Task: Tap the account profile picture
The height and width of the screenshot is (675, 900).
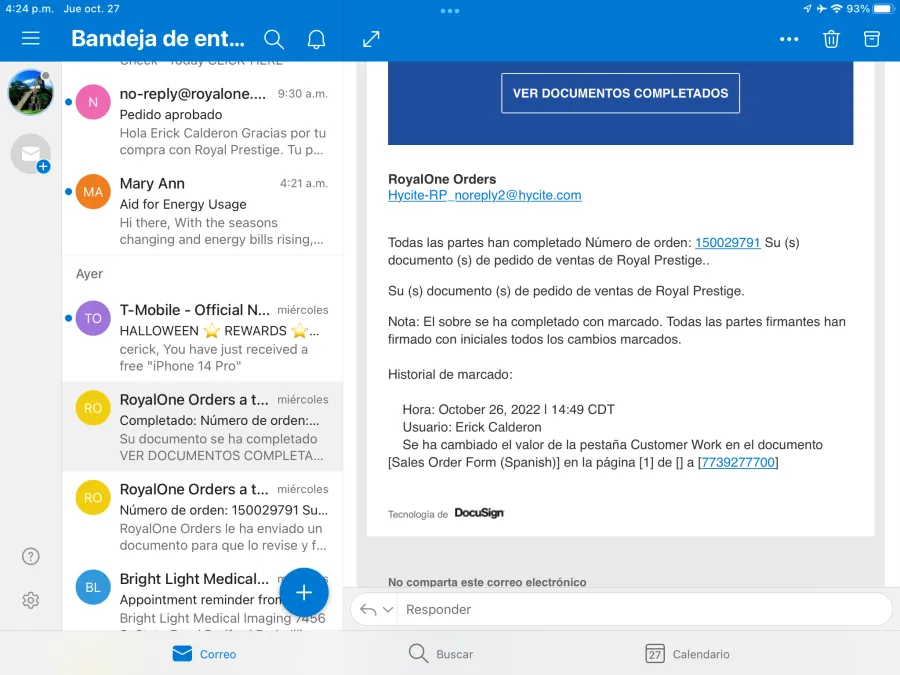Action: [31, 92]
